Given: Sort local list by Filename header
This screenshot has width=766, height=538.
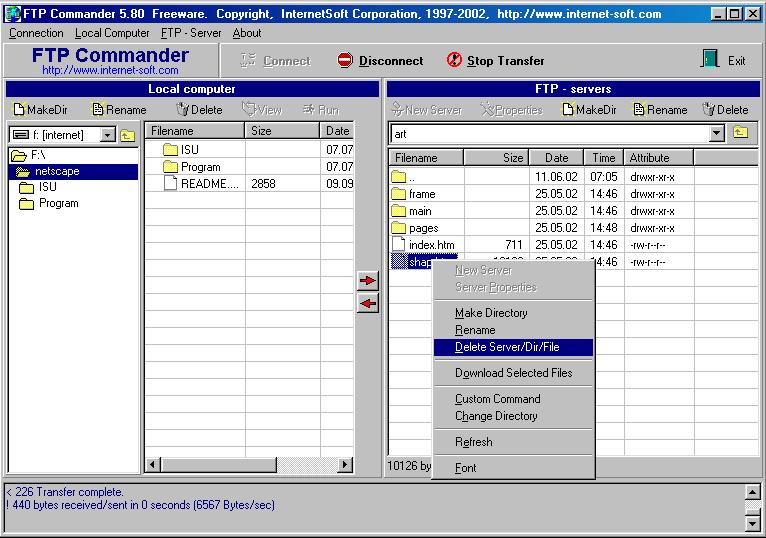Looking at the screenshot, I should coord(195,131).
